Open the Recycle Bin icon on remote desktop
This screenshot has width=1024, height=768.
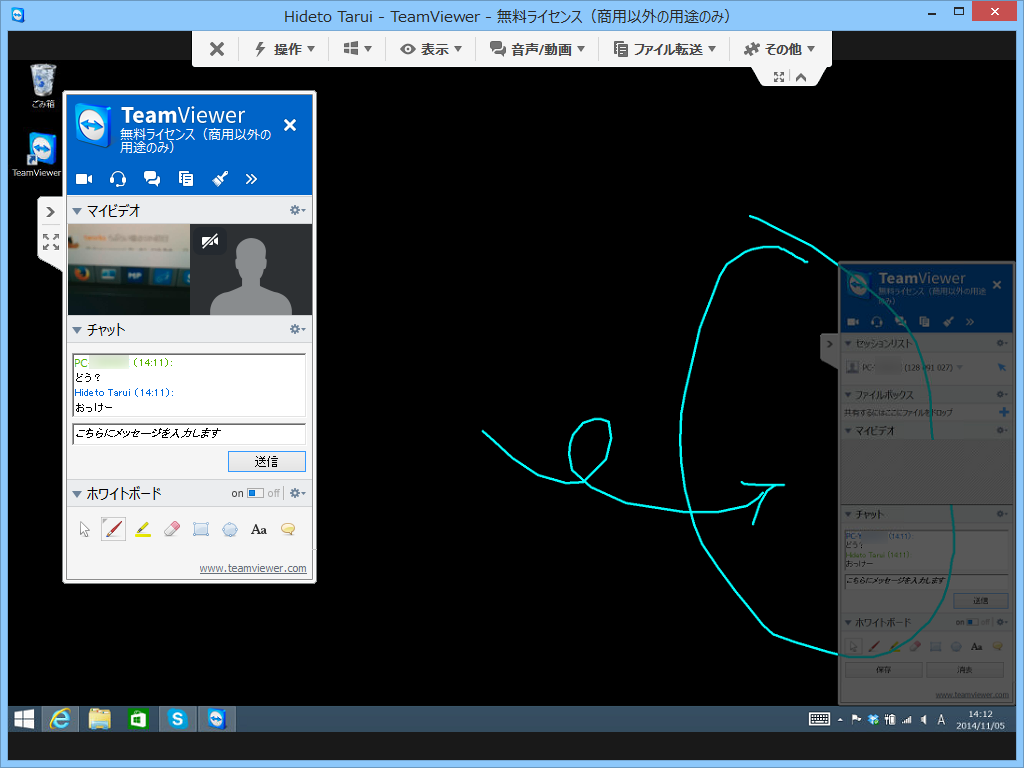[43, 86]
